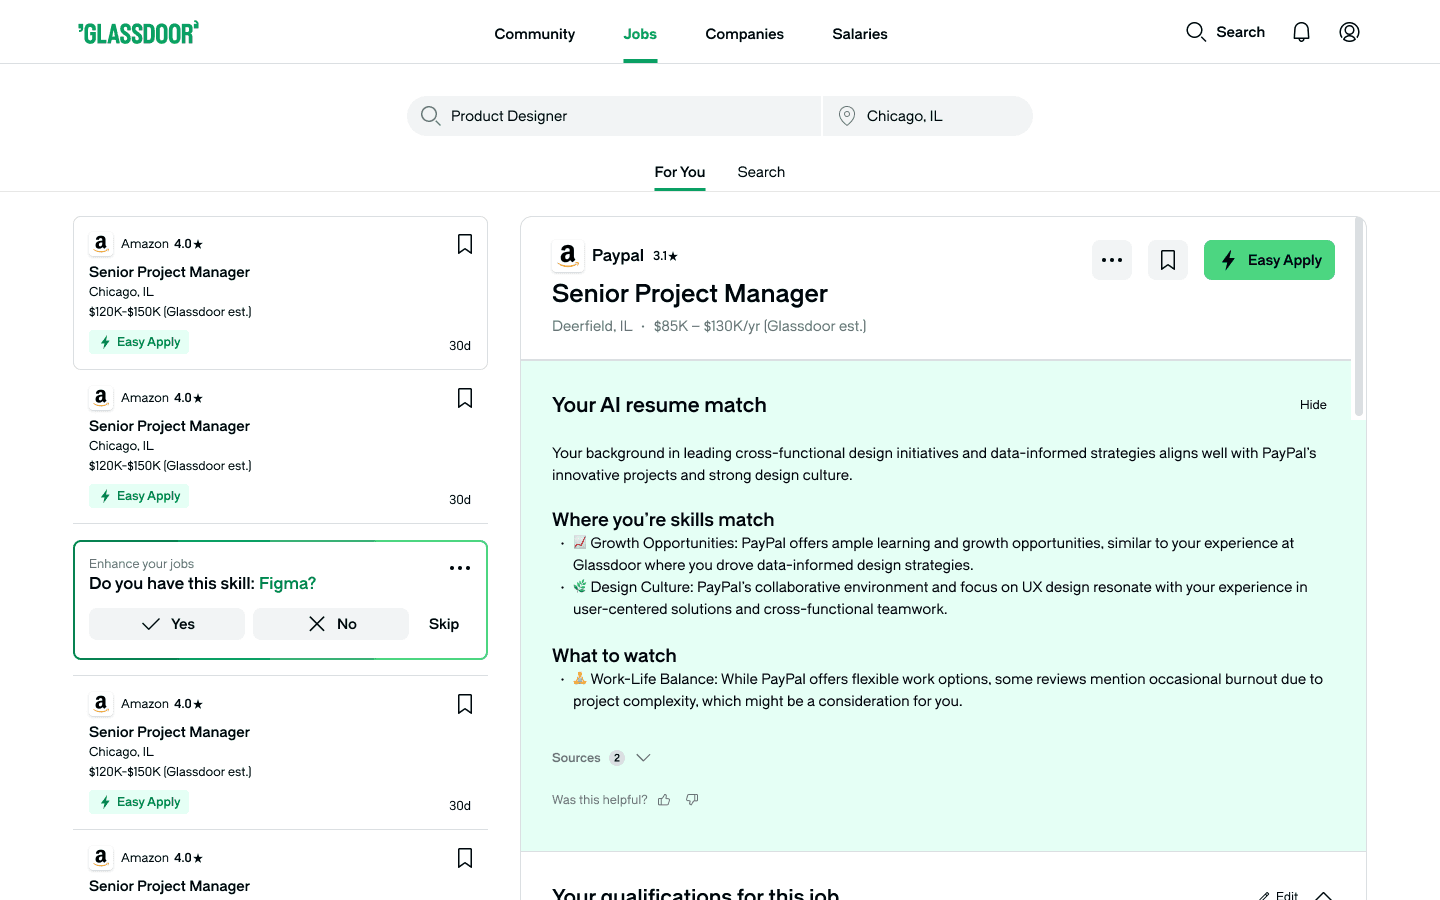
Task: Answer Yes to the Figma skill
Action: pyautogui.click(x=167, y=624)
